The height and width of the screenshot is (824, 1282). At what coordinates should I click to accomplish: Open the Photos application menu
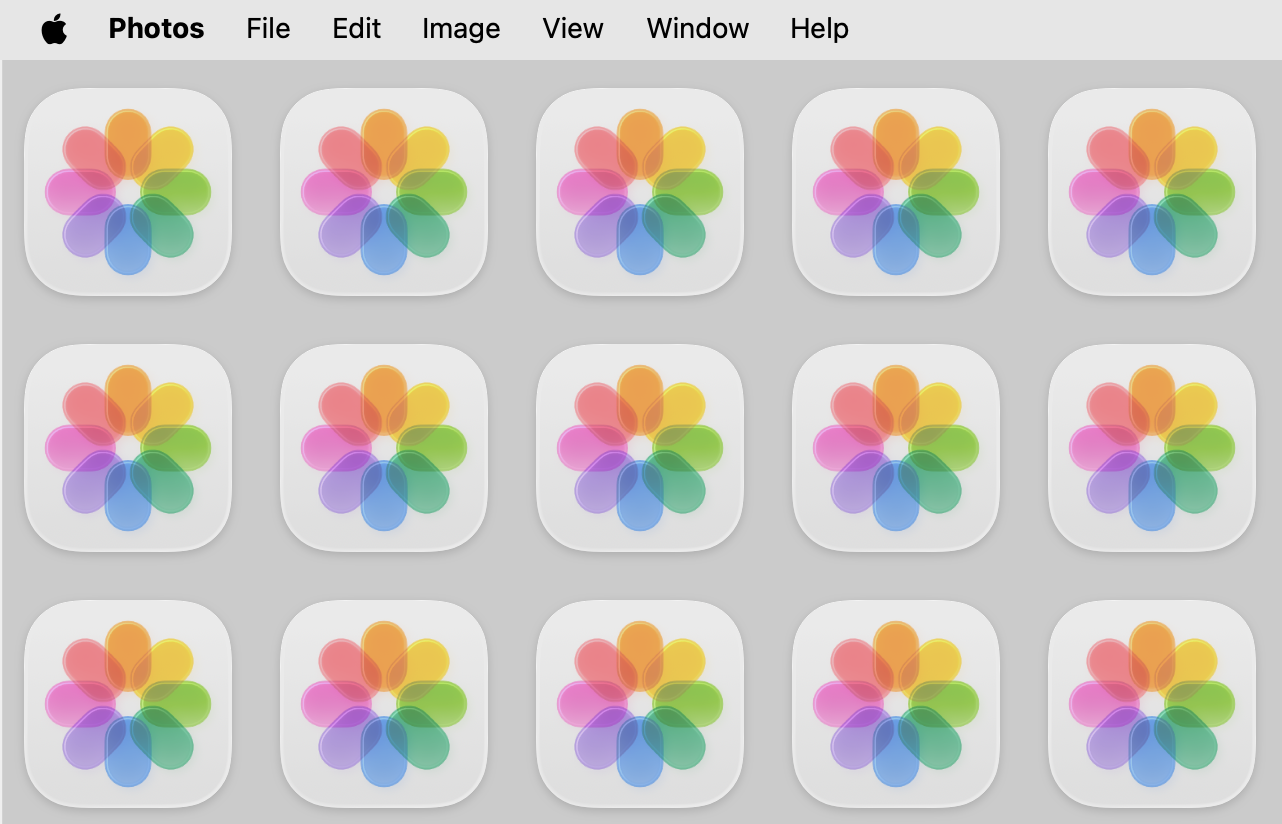click(156, 29)
